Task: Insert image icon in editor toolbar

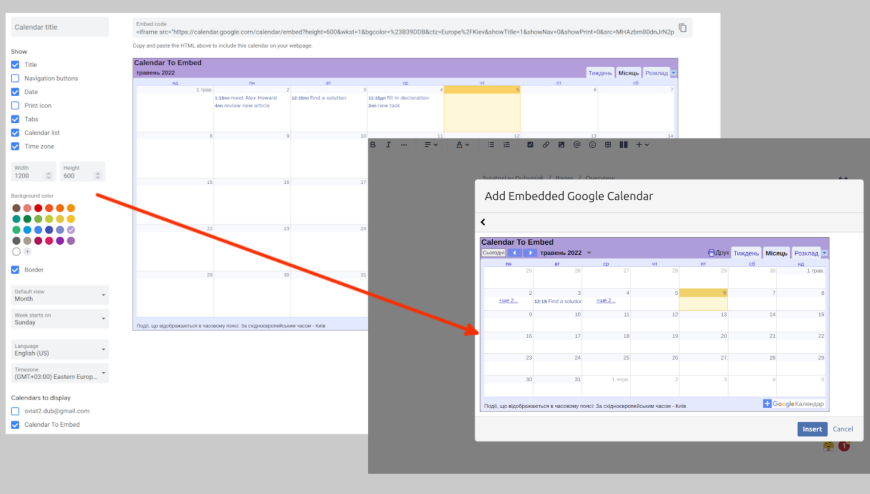Action: 561,145
